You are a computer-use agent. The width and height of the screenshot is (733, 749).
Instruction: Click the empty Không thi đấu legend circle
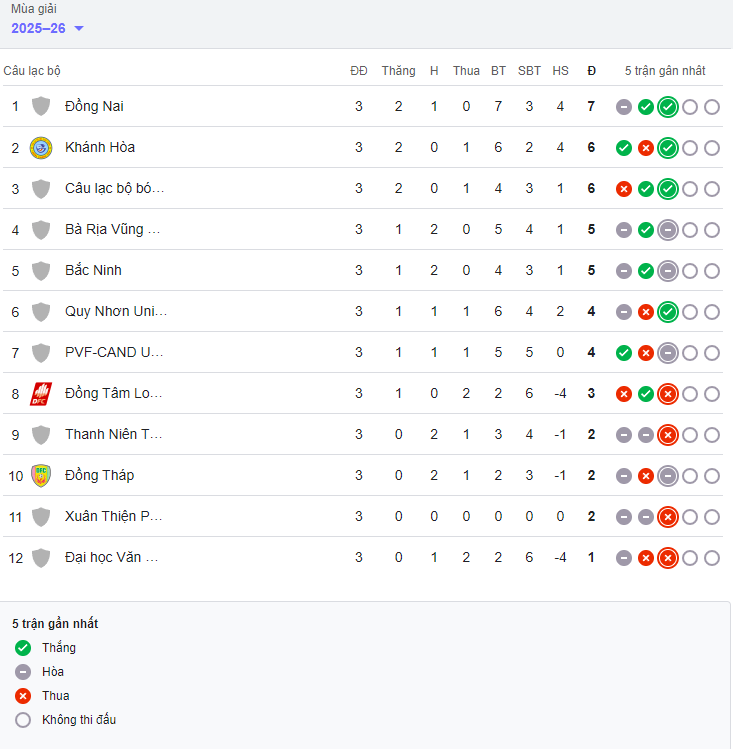point(23,720)
